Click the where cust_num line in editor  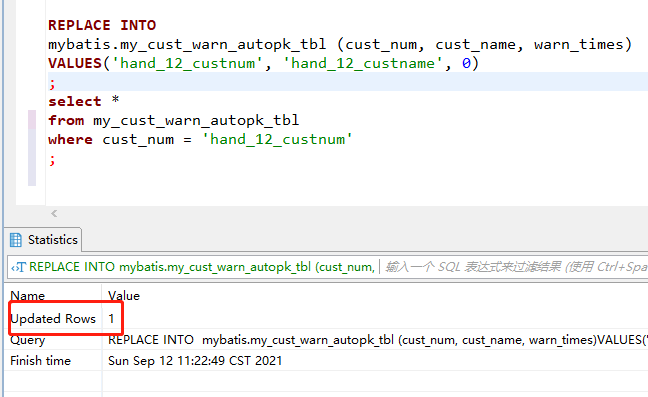[x=200, y=140]
